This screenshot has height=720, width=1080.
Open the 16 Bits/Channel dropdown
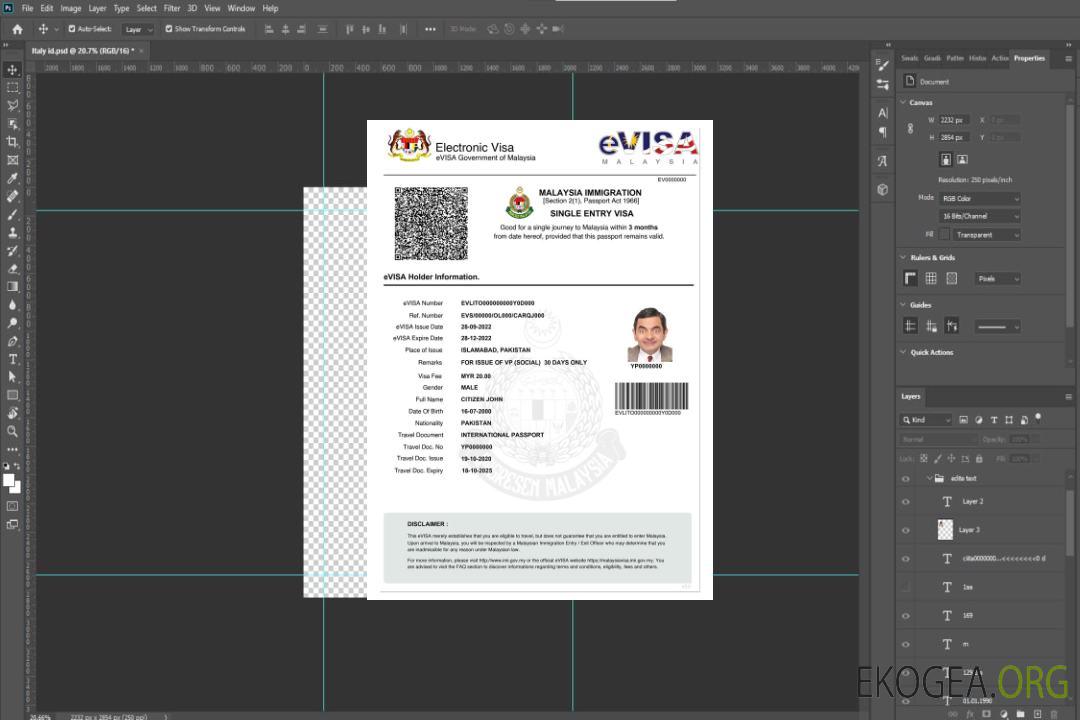coord(979,216)
